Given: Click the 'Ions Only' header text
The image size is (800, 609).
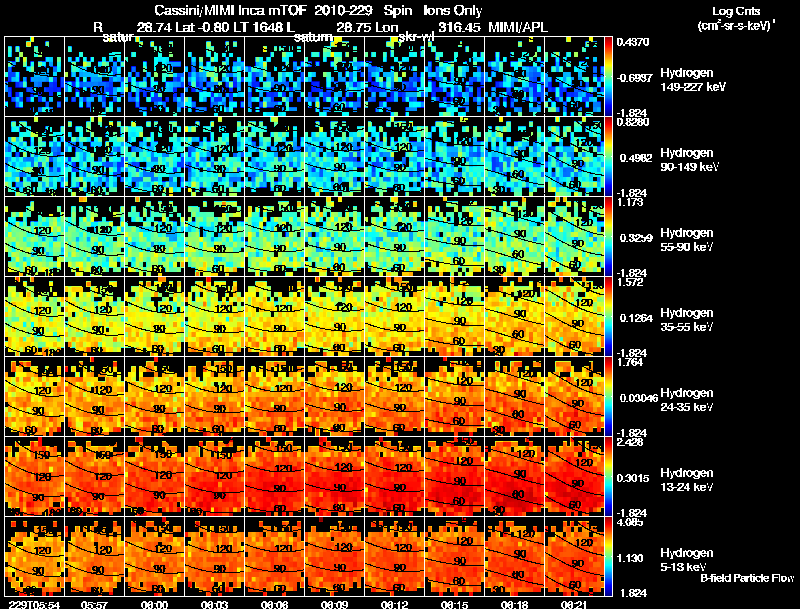Looking at the screenshot, I should coord(453,11).
